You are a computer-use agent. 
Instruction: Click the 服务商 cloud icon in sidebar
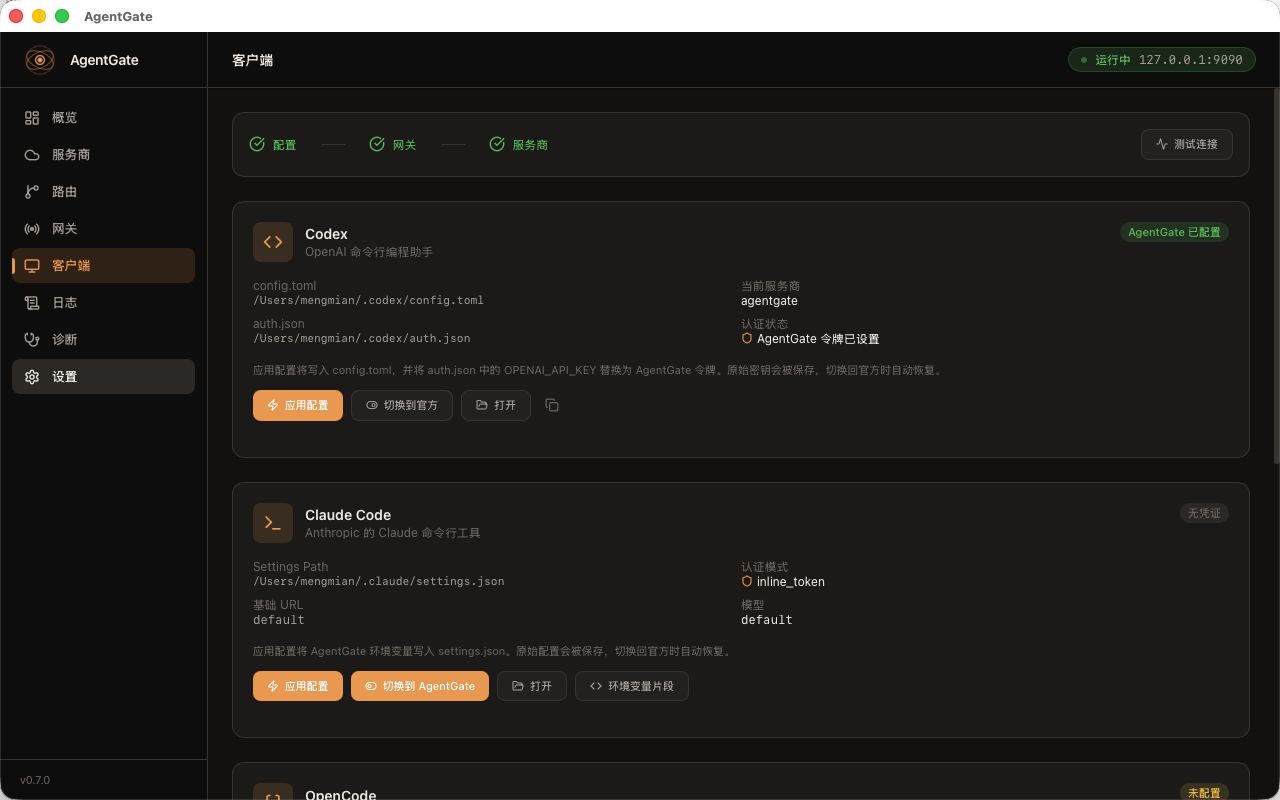pyautogui.click(x=32, y=155)
